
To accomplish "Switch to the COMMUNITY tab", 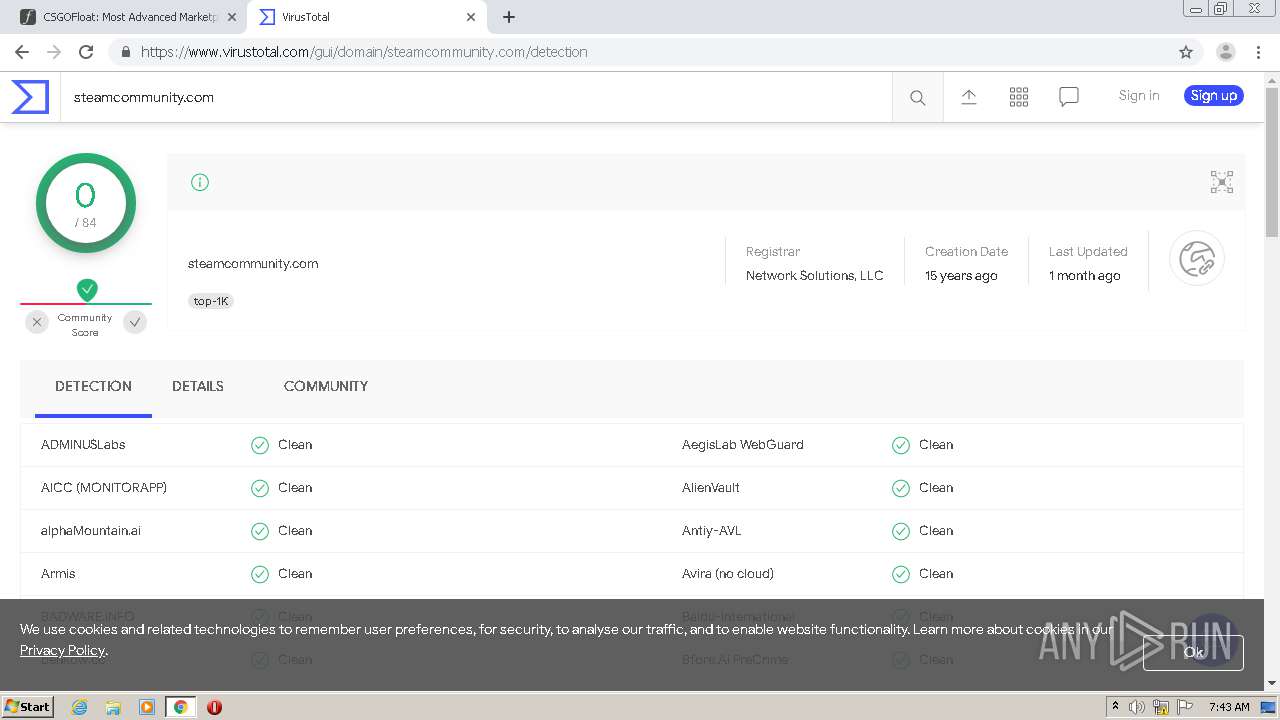I will tap(326, 386).
